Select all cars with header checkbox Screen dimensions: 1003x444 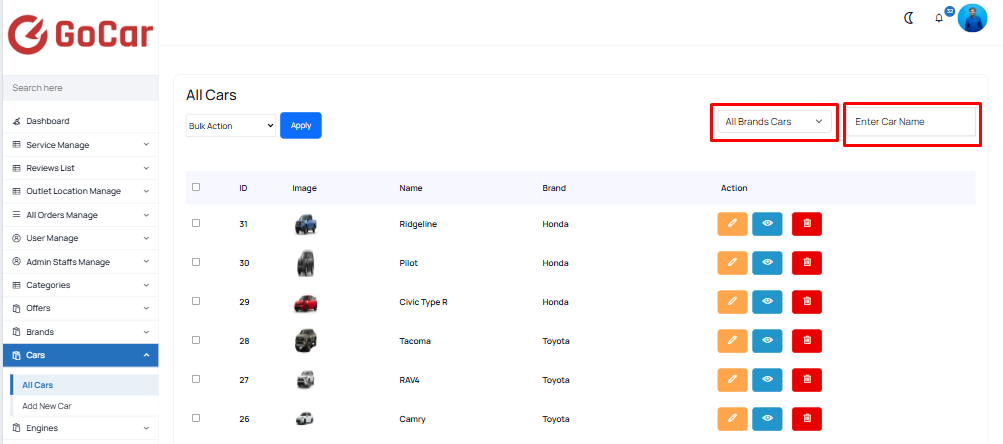pyautogui.click(x=196, y=187)
